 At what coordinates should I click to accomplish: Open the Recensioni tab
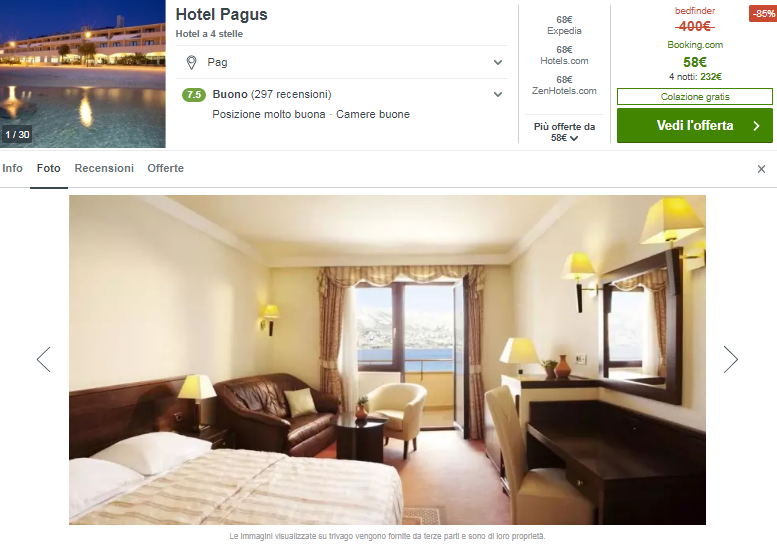[104, 168]
